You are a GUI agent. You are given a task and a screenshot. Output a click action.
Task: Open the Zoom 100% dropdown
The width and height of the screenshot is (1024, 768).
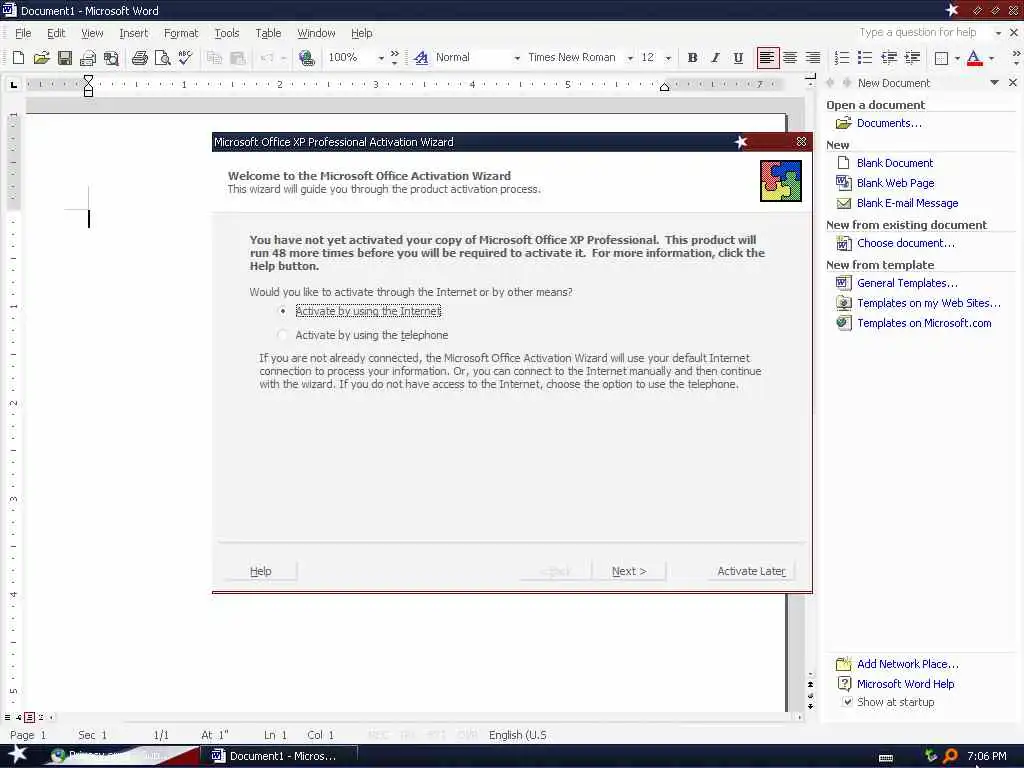[381, 58]
